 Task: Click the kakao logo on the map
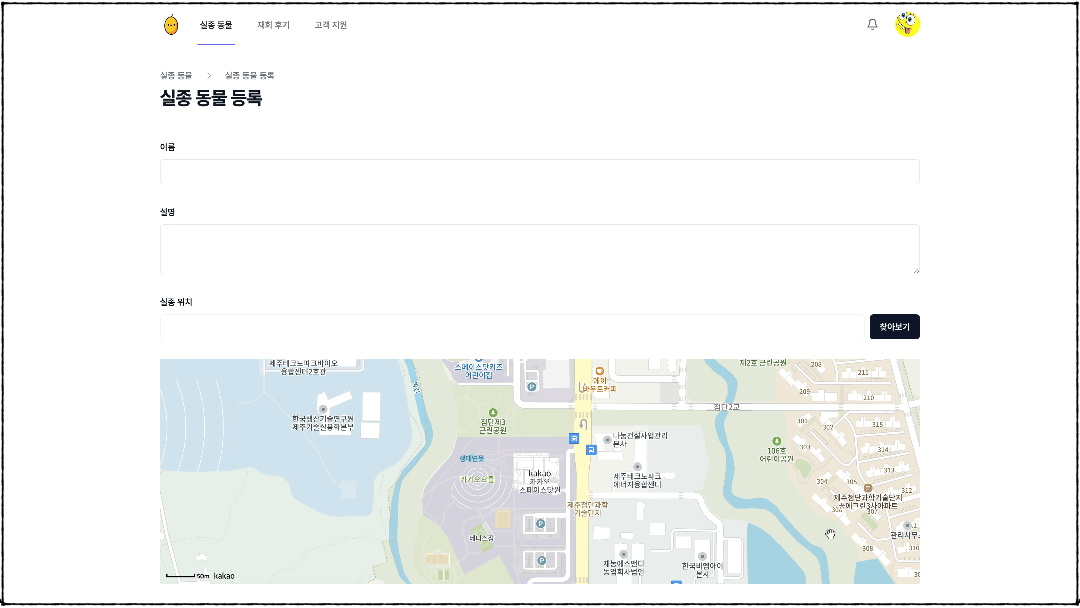(x=224, y=576)
